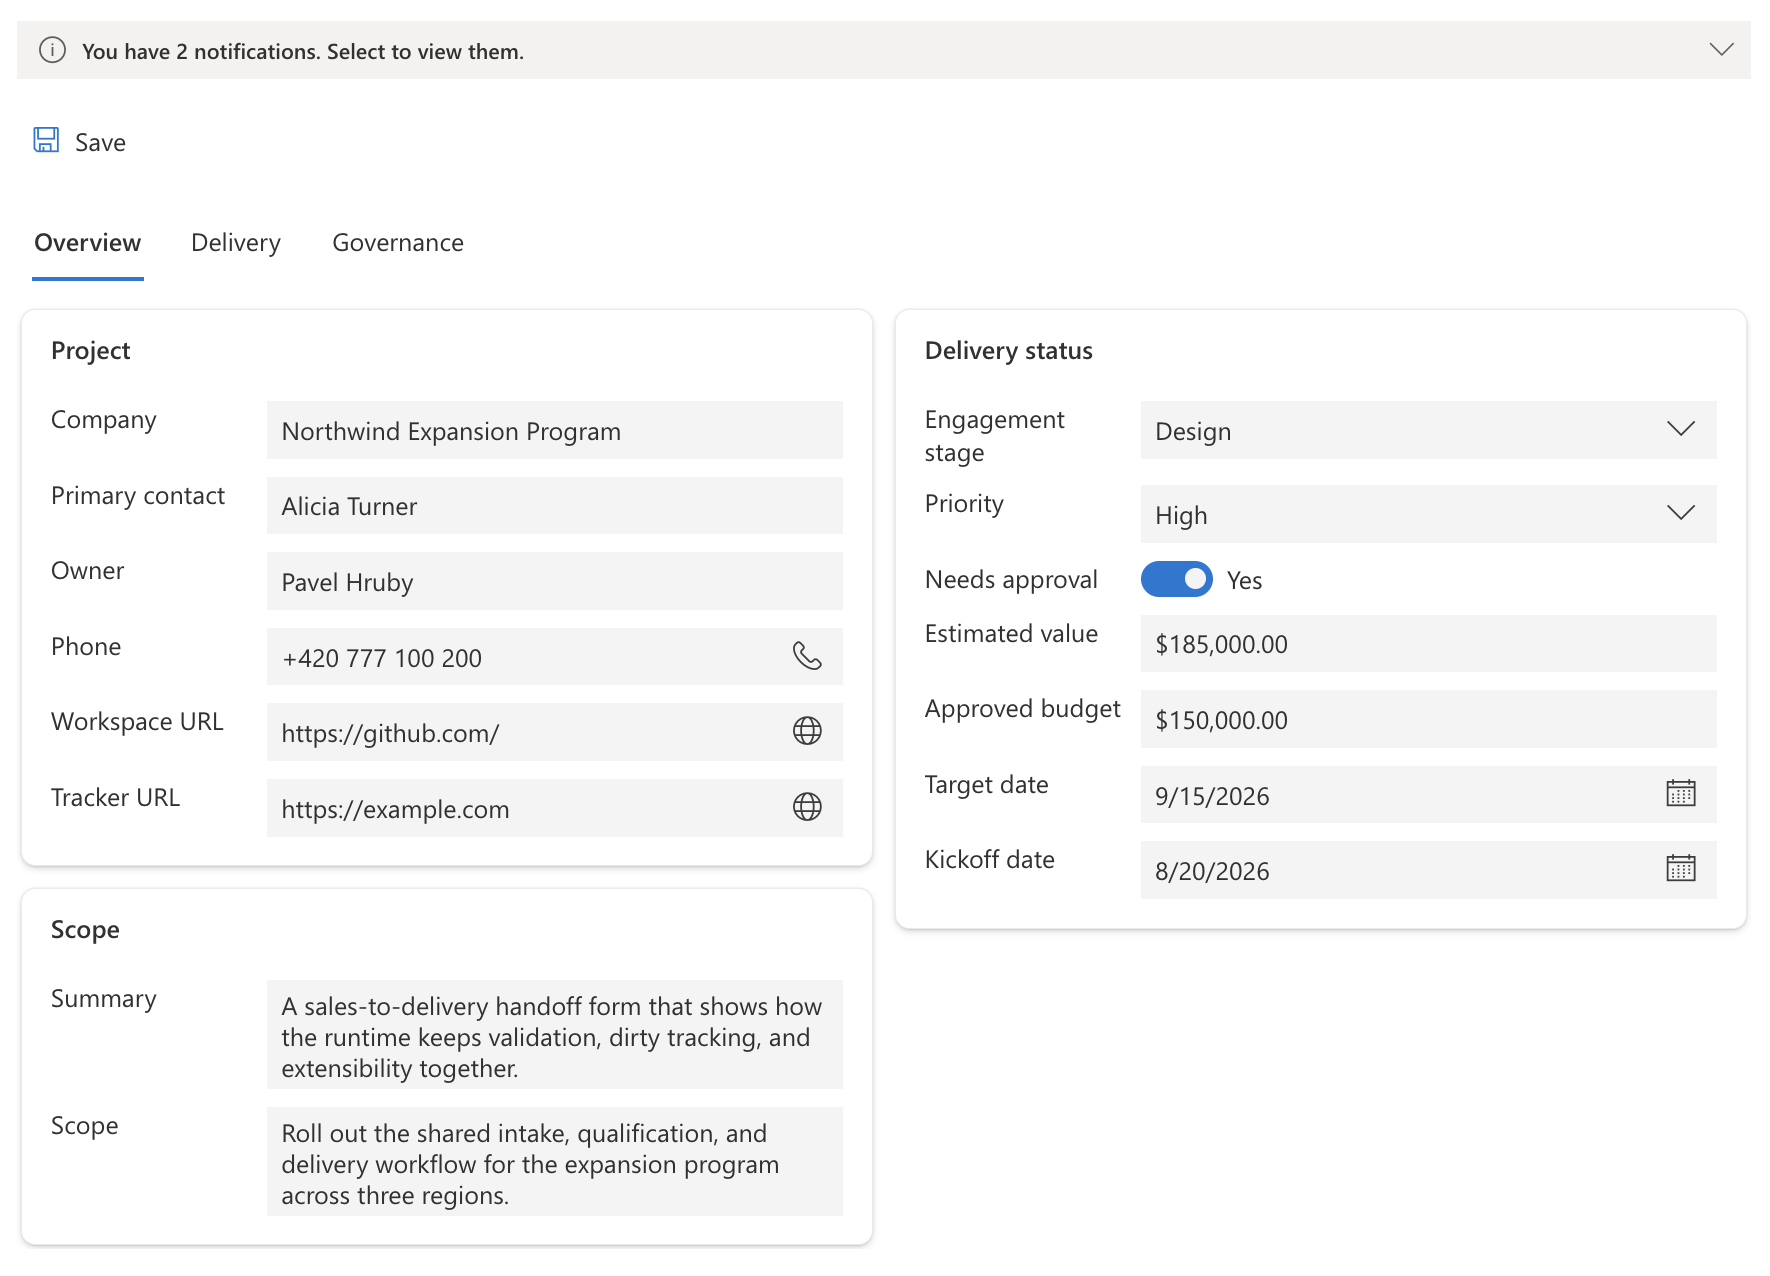The image size is (1770, 1276).
Task: Open the Target date calendar picker
Action: point(1681,794)
